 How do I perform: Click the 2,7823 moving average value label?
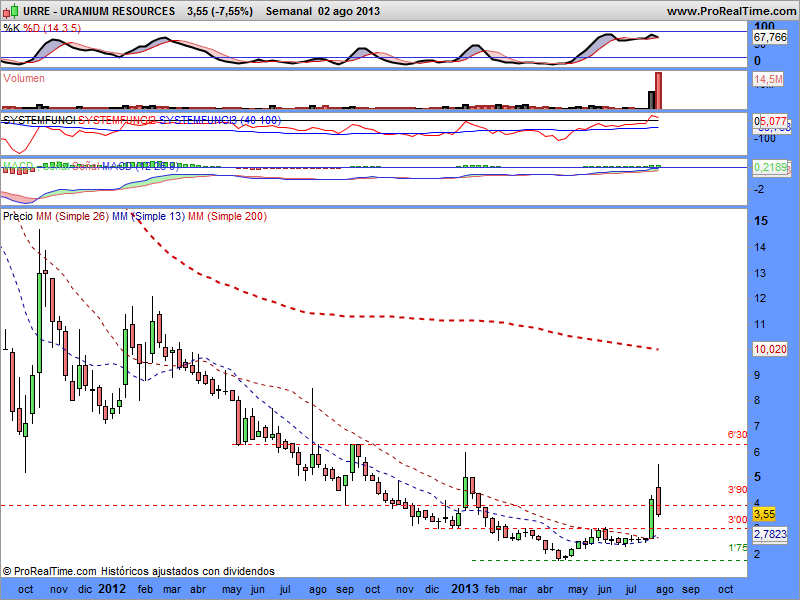click(x=770, y=534)
